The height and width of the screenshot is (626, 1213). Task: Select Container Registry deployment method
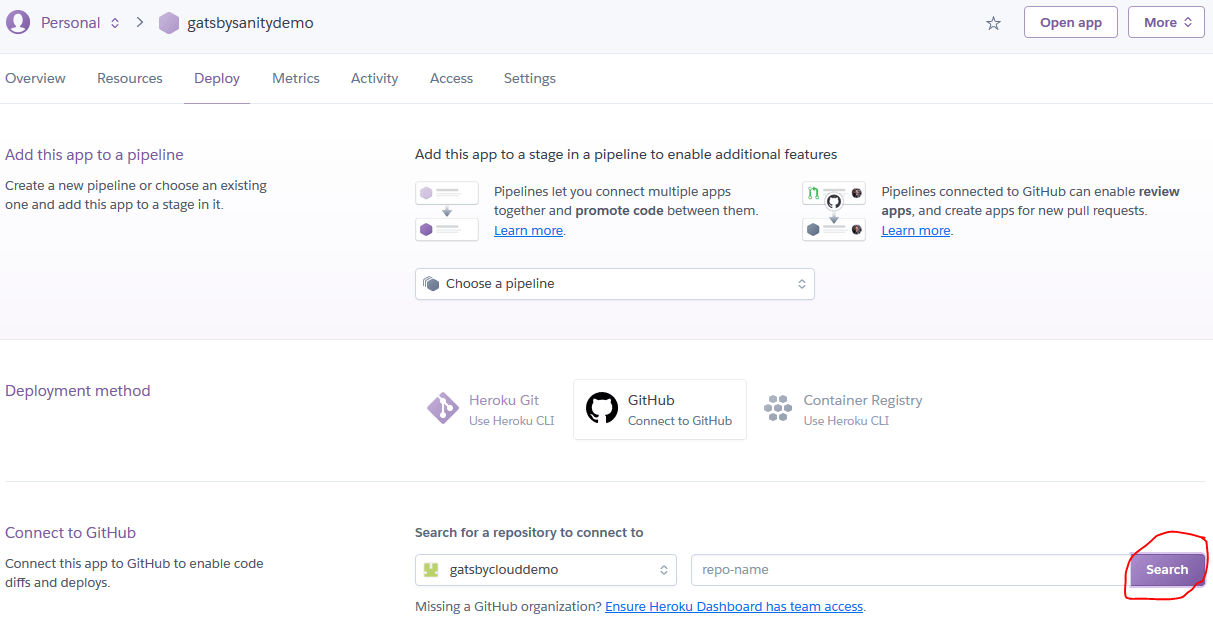(x=844, y=409)
